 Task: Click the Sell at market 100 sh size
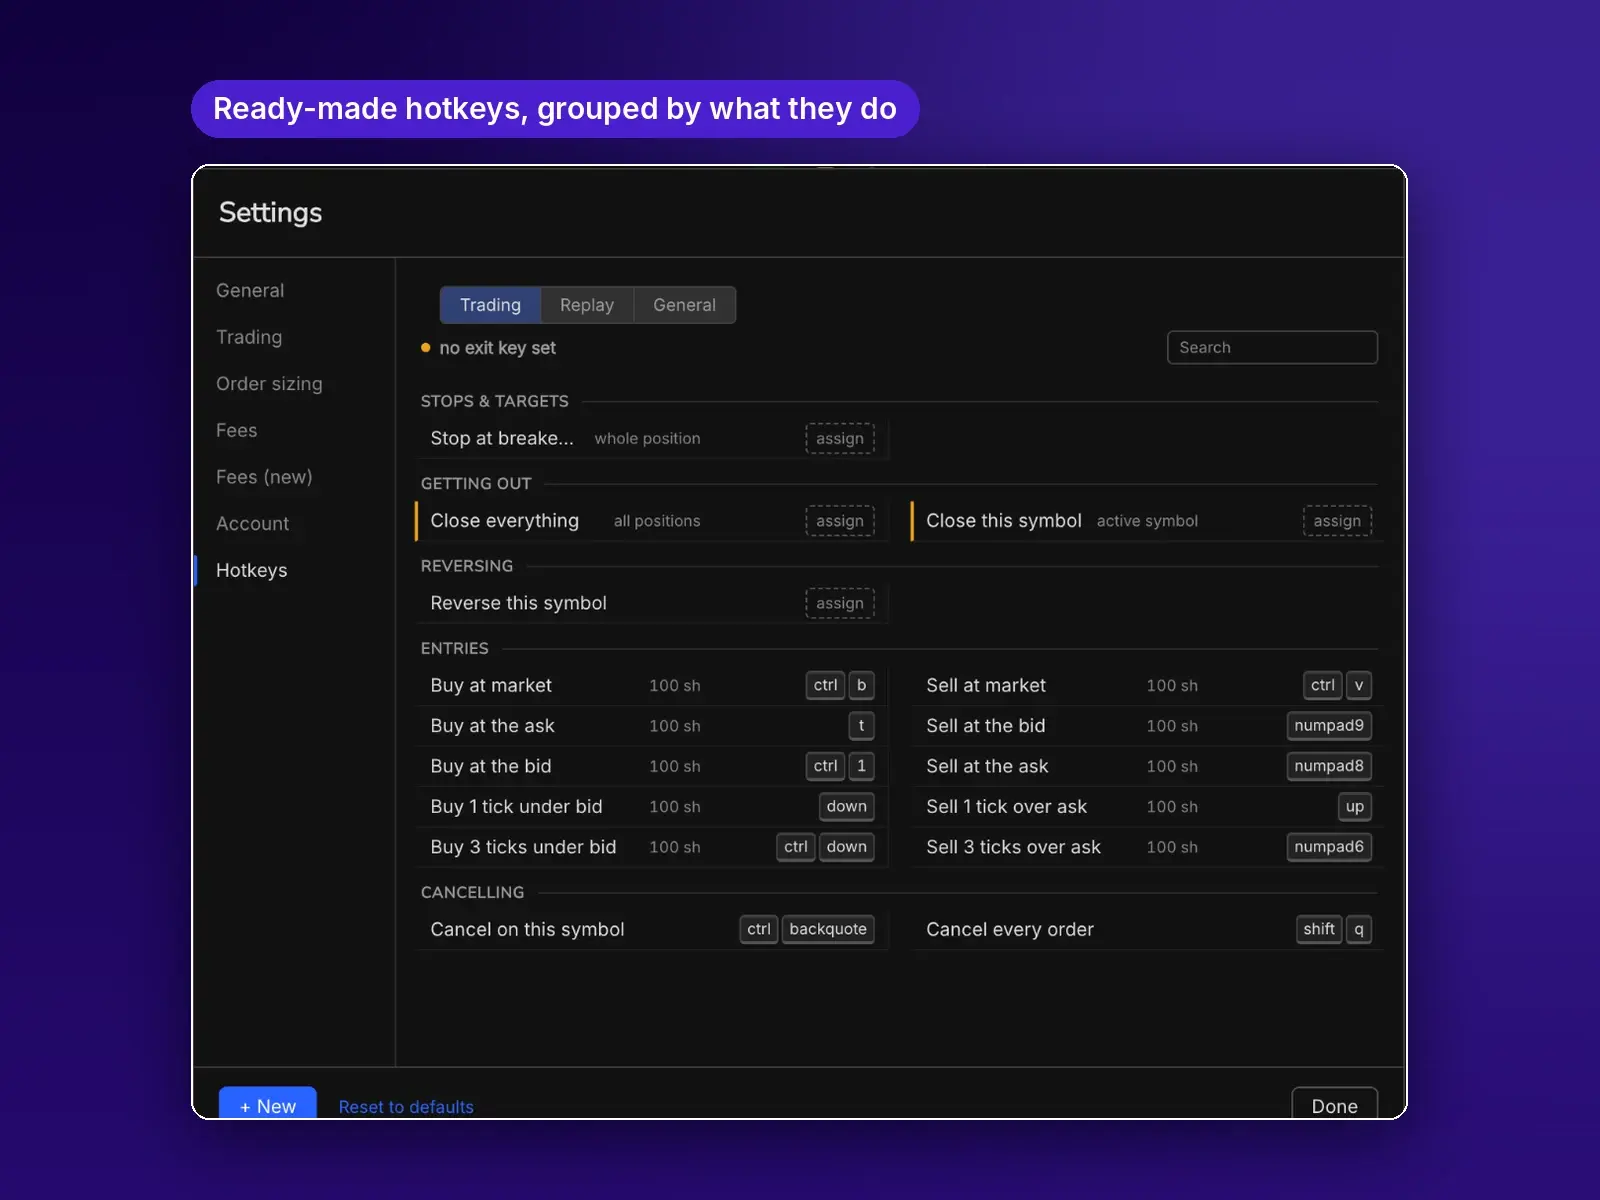pyautogui.click(x=1172, y=685)
